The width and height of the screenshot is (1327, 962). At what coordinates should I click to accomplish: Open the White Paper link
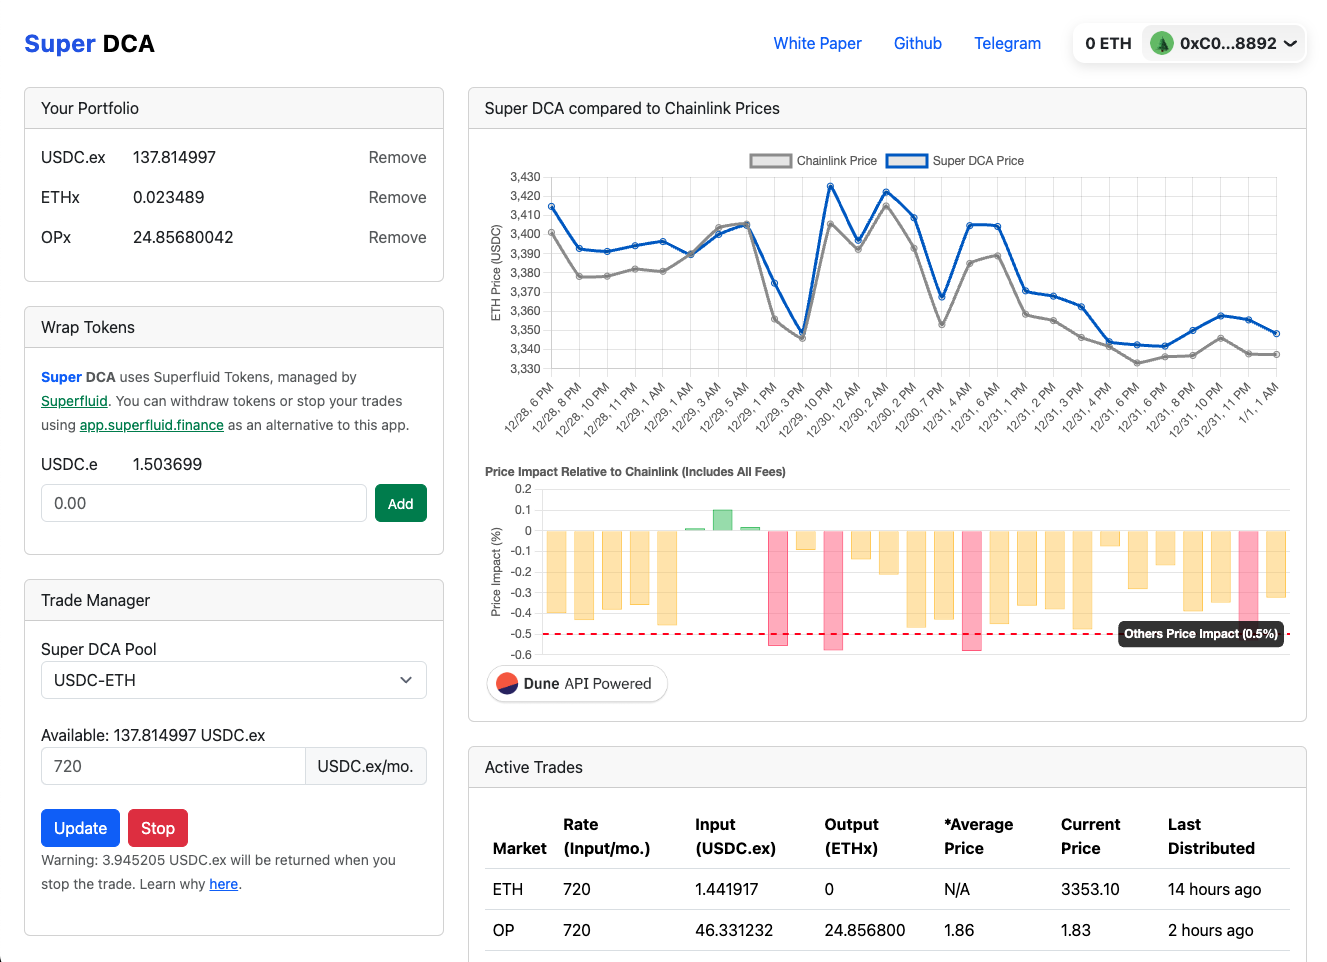pyautogui.click(x=817, y=43)
